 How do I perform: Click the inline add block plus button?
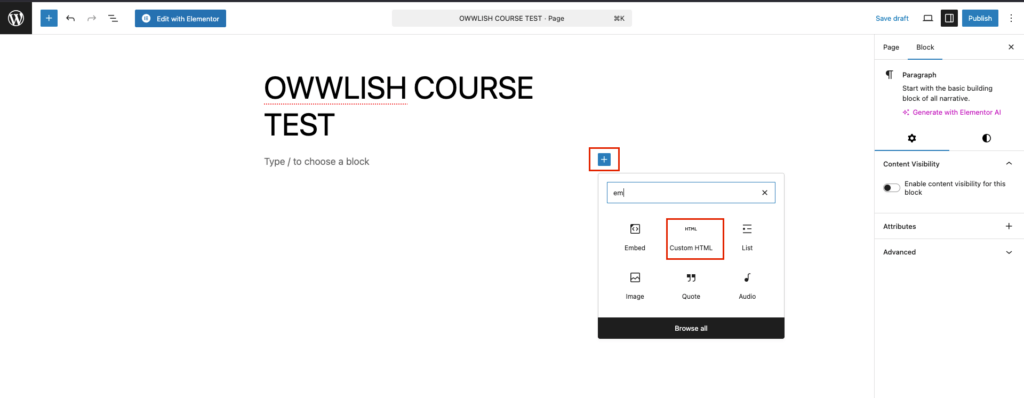pos(604,159)
